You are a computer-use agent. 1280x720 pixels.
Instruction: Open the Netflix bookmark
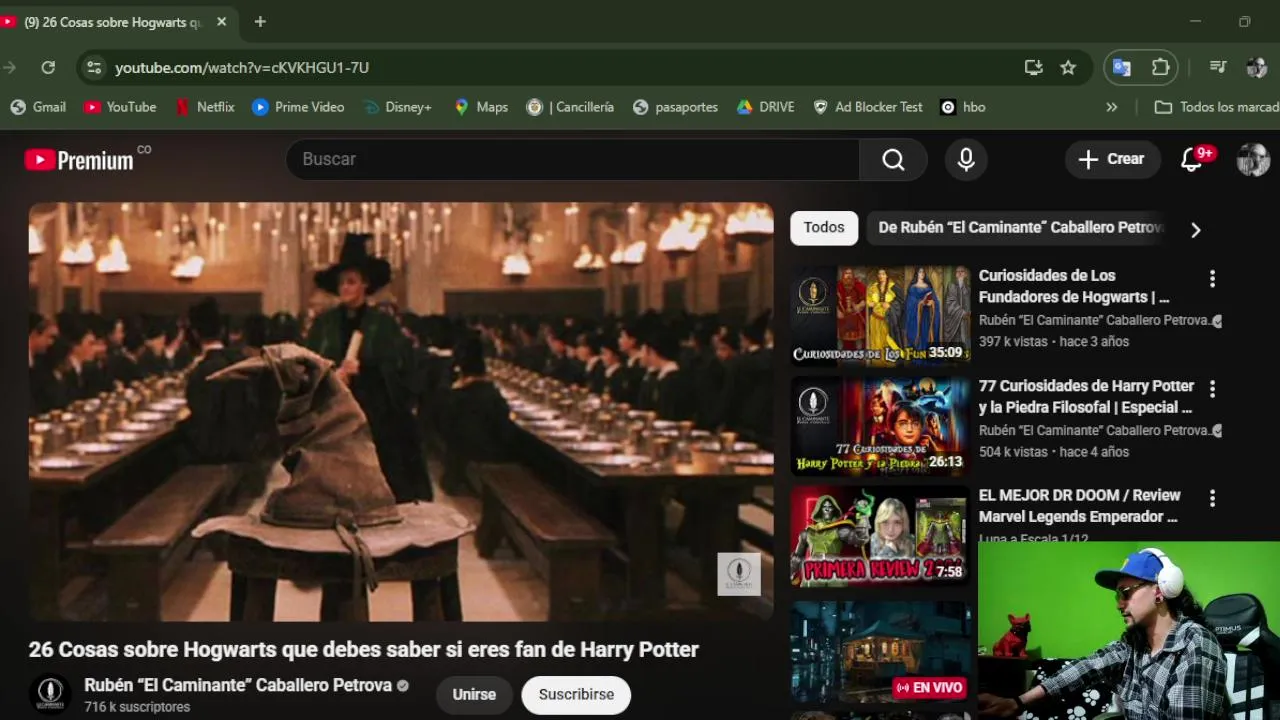[204, 107]
